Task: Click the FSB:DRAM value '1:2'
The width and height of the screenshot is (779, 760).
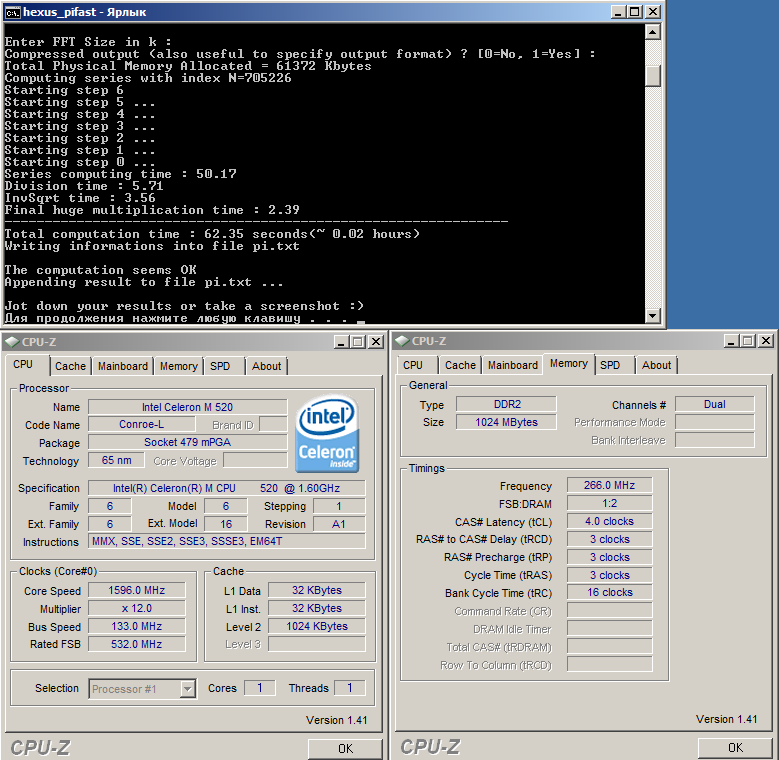Action: tap(610, 503)
